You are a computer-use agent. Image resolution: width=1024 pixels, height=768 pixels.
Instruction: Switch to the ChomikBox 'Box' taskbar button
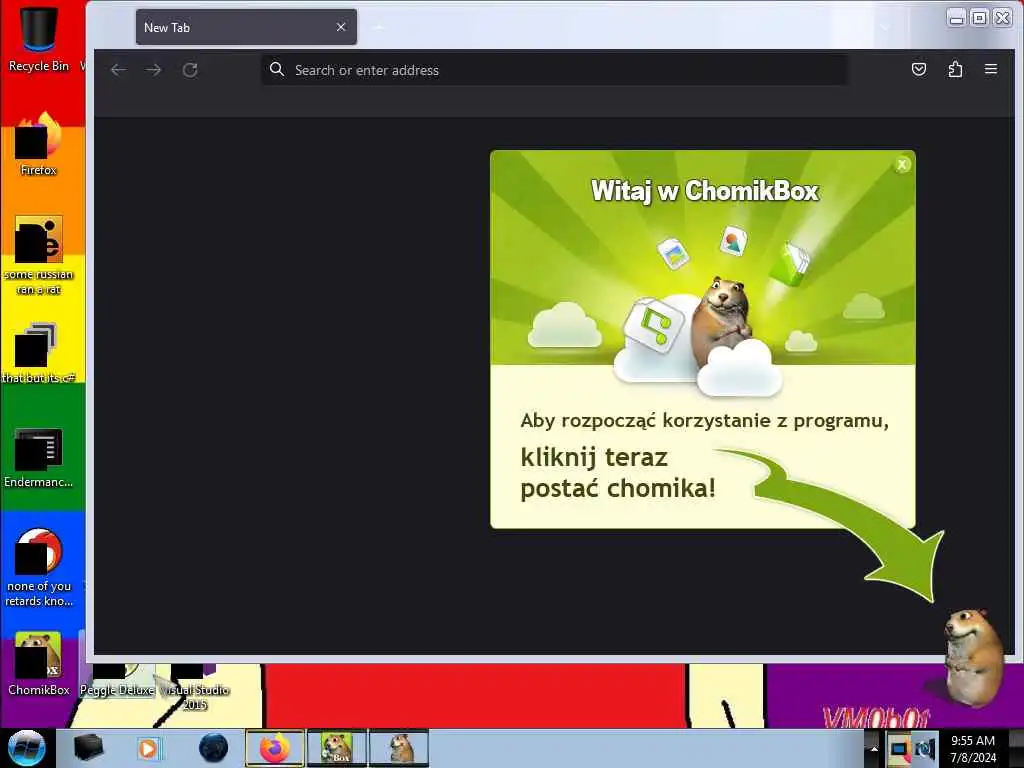pyautogui.click(x=337, y=748)
